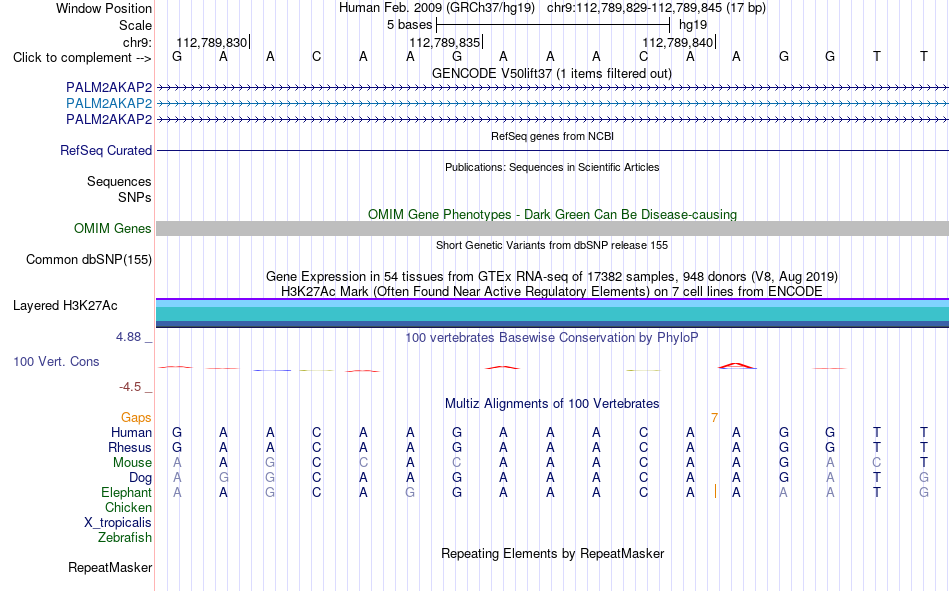This screenshot has width=950, height=591.
Task: Click '100 vertebrates Basewise Conservation by PhyloP'
Action: pos(552,338)
